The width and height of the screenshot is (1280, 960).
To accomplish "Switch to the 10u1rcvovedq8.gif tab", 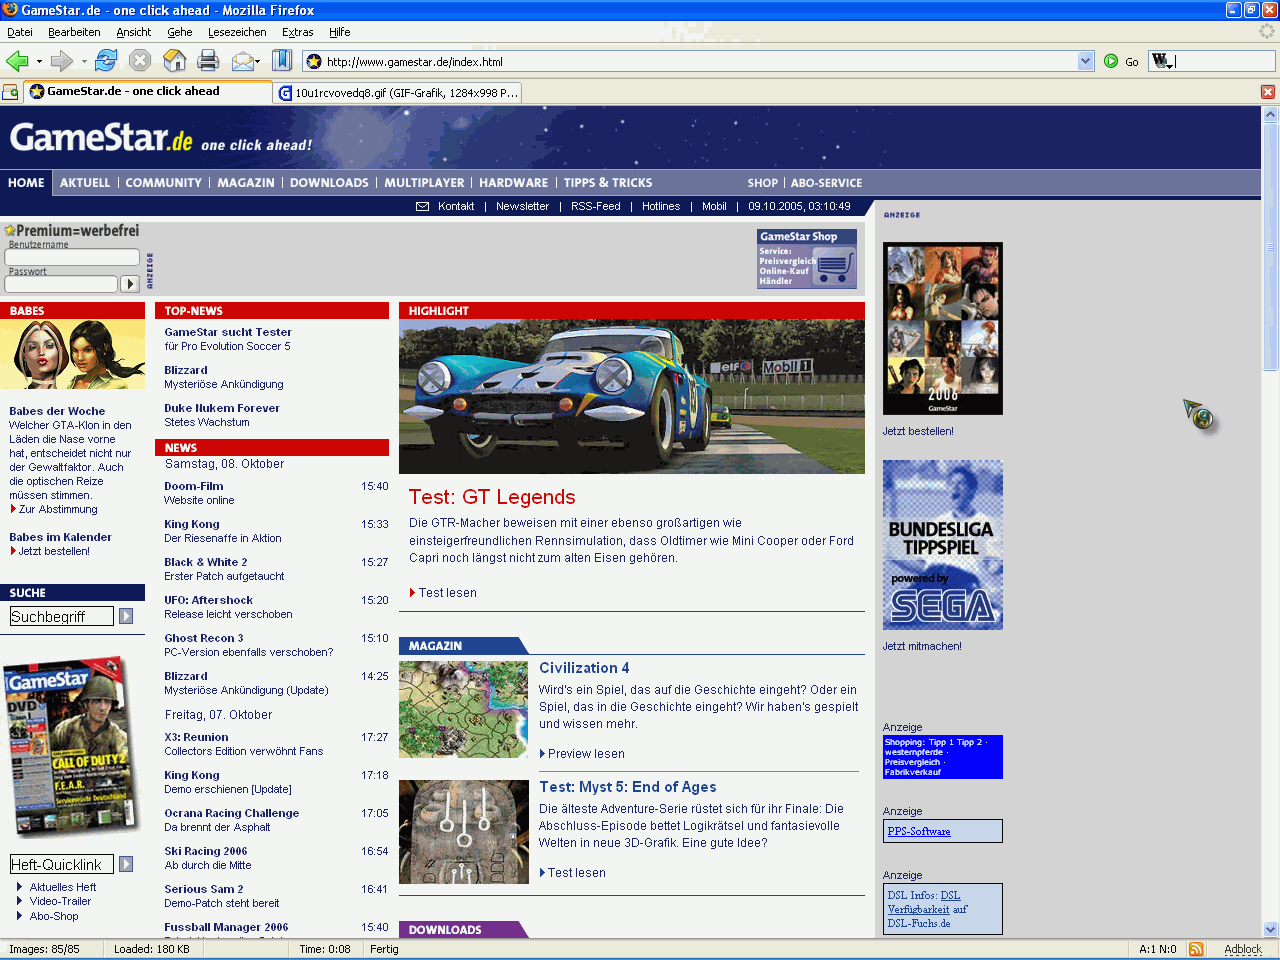I will (398, 92).
